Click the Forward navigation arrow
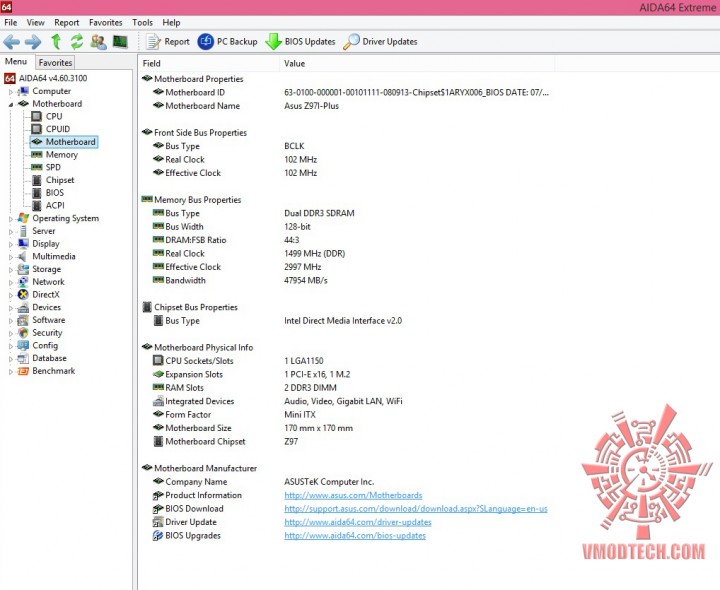Screen dimensions: 720x590 pyautogui.click(x=33, y=42)
